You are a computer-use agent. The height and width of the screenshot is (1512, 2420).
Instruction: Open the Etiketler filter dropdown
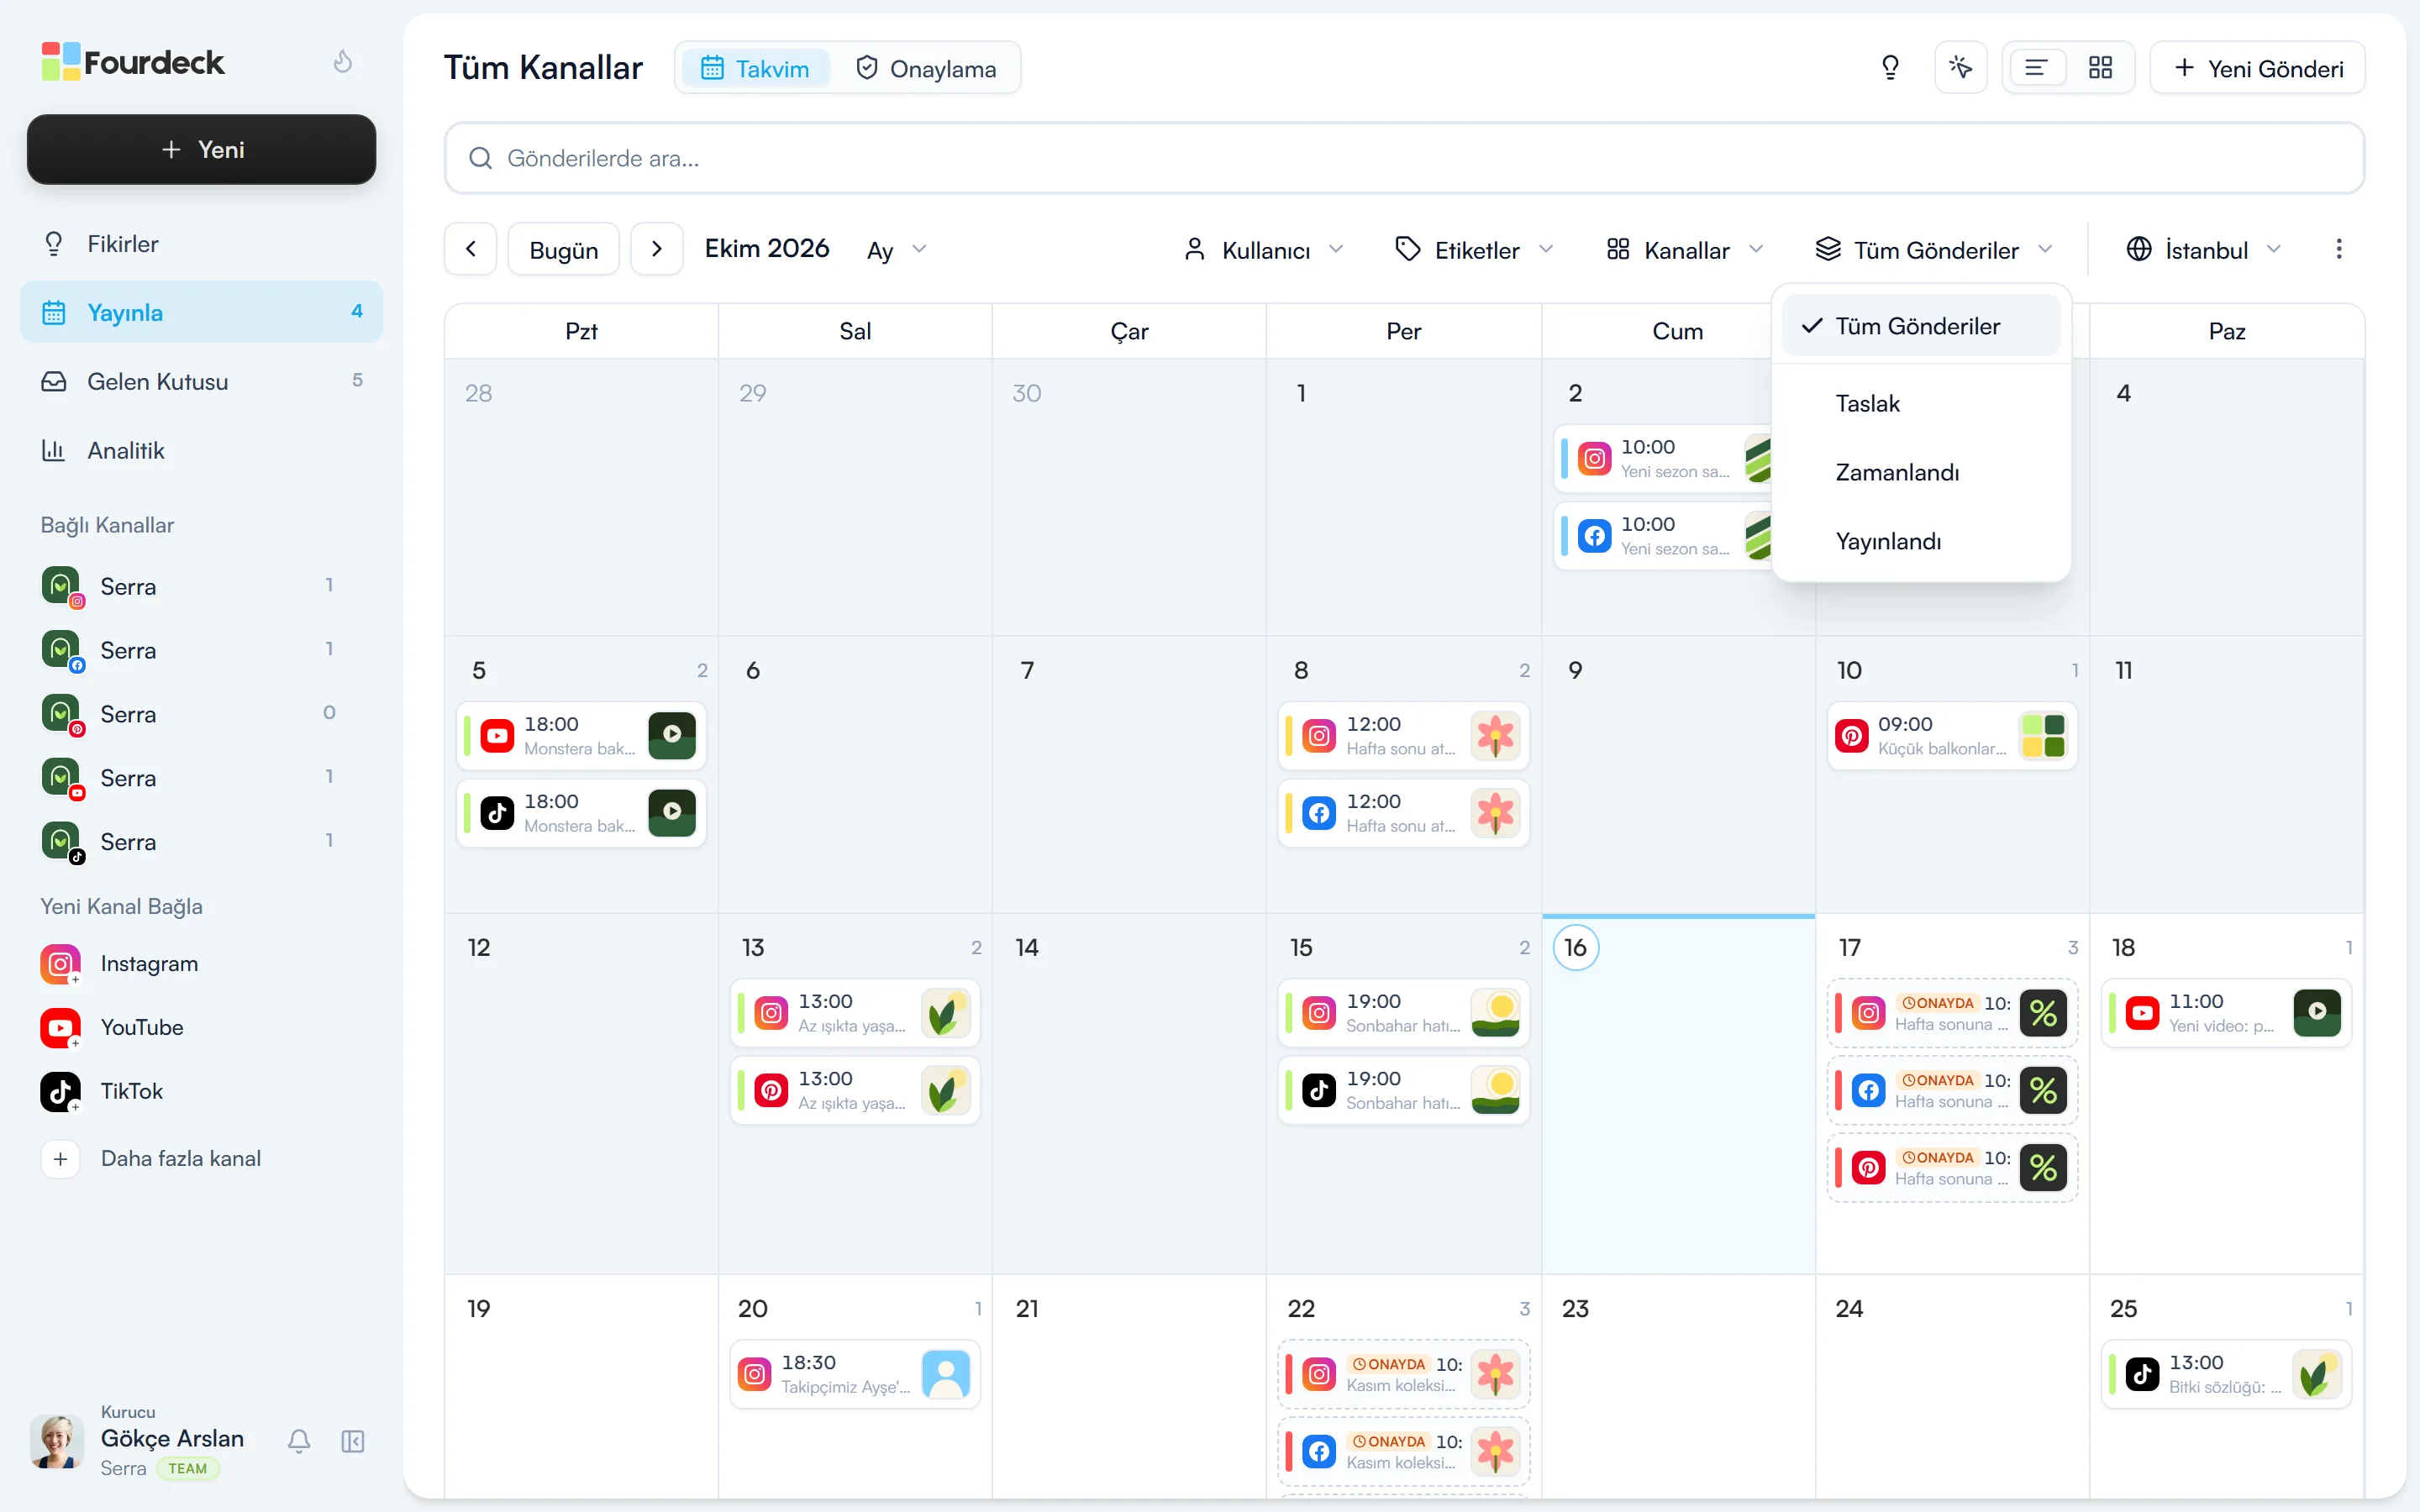[x=1475, y=250]
